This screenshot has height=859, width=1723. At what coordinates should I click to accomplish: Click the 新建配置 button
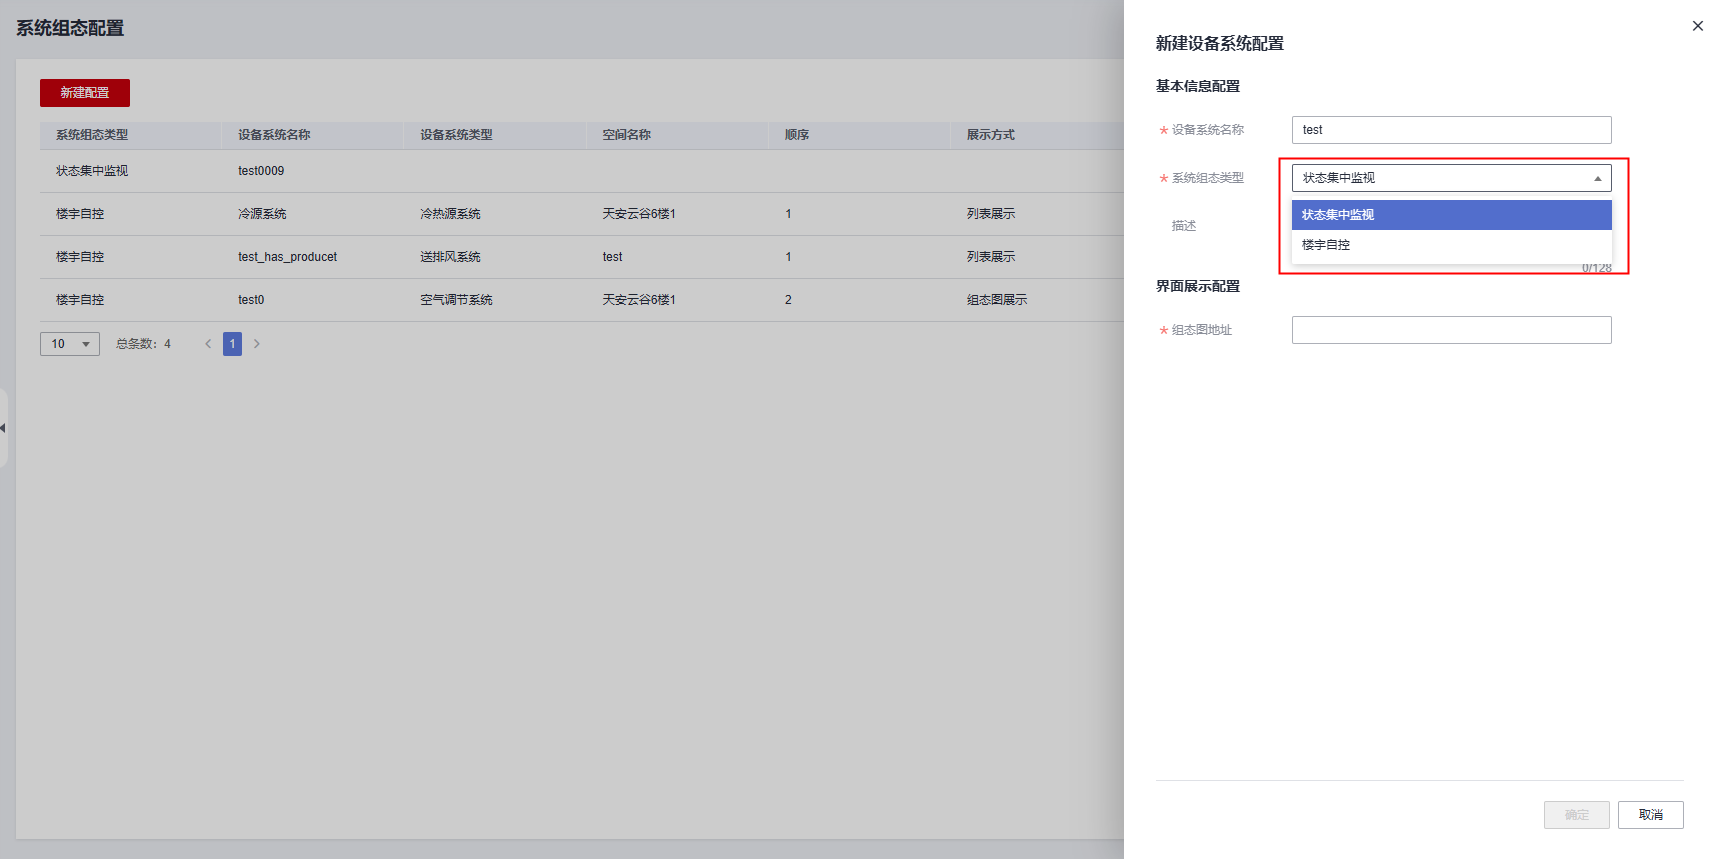[x=85, y=93]
